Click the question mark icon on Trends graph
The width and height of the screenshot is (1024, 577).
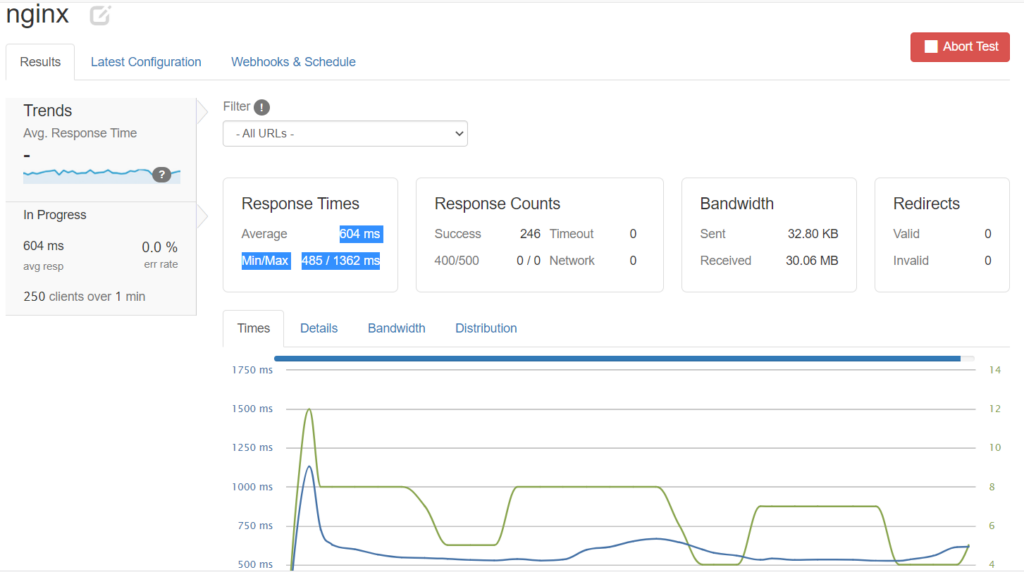tap(161, 174)
